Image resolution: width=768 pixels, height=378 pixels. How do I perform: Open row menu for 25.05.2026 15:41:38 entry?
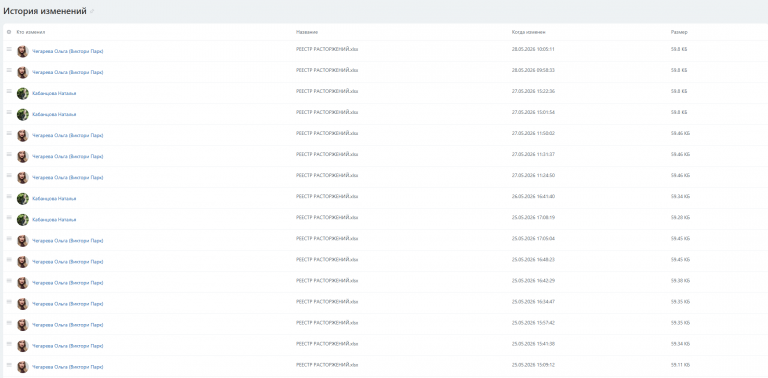9,344
